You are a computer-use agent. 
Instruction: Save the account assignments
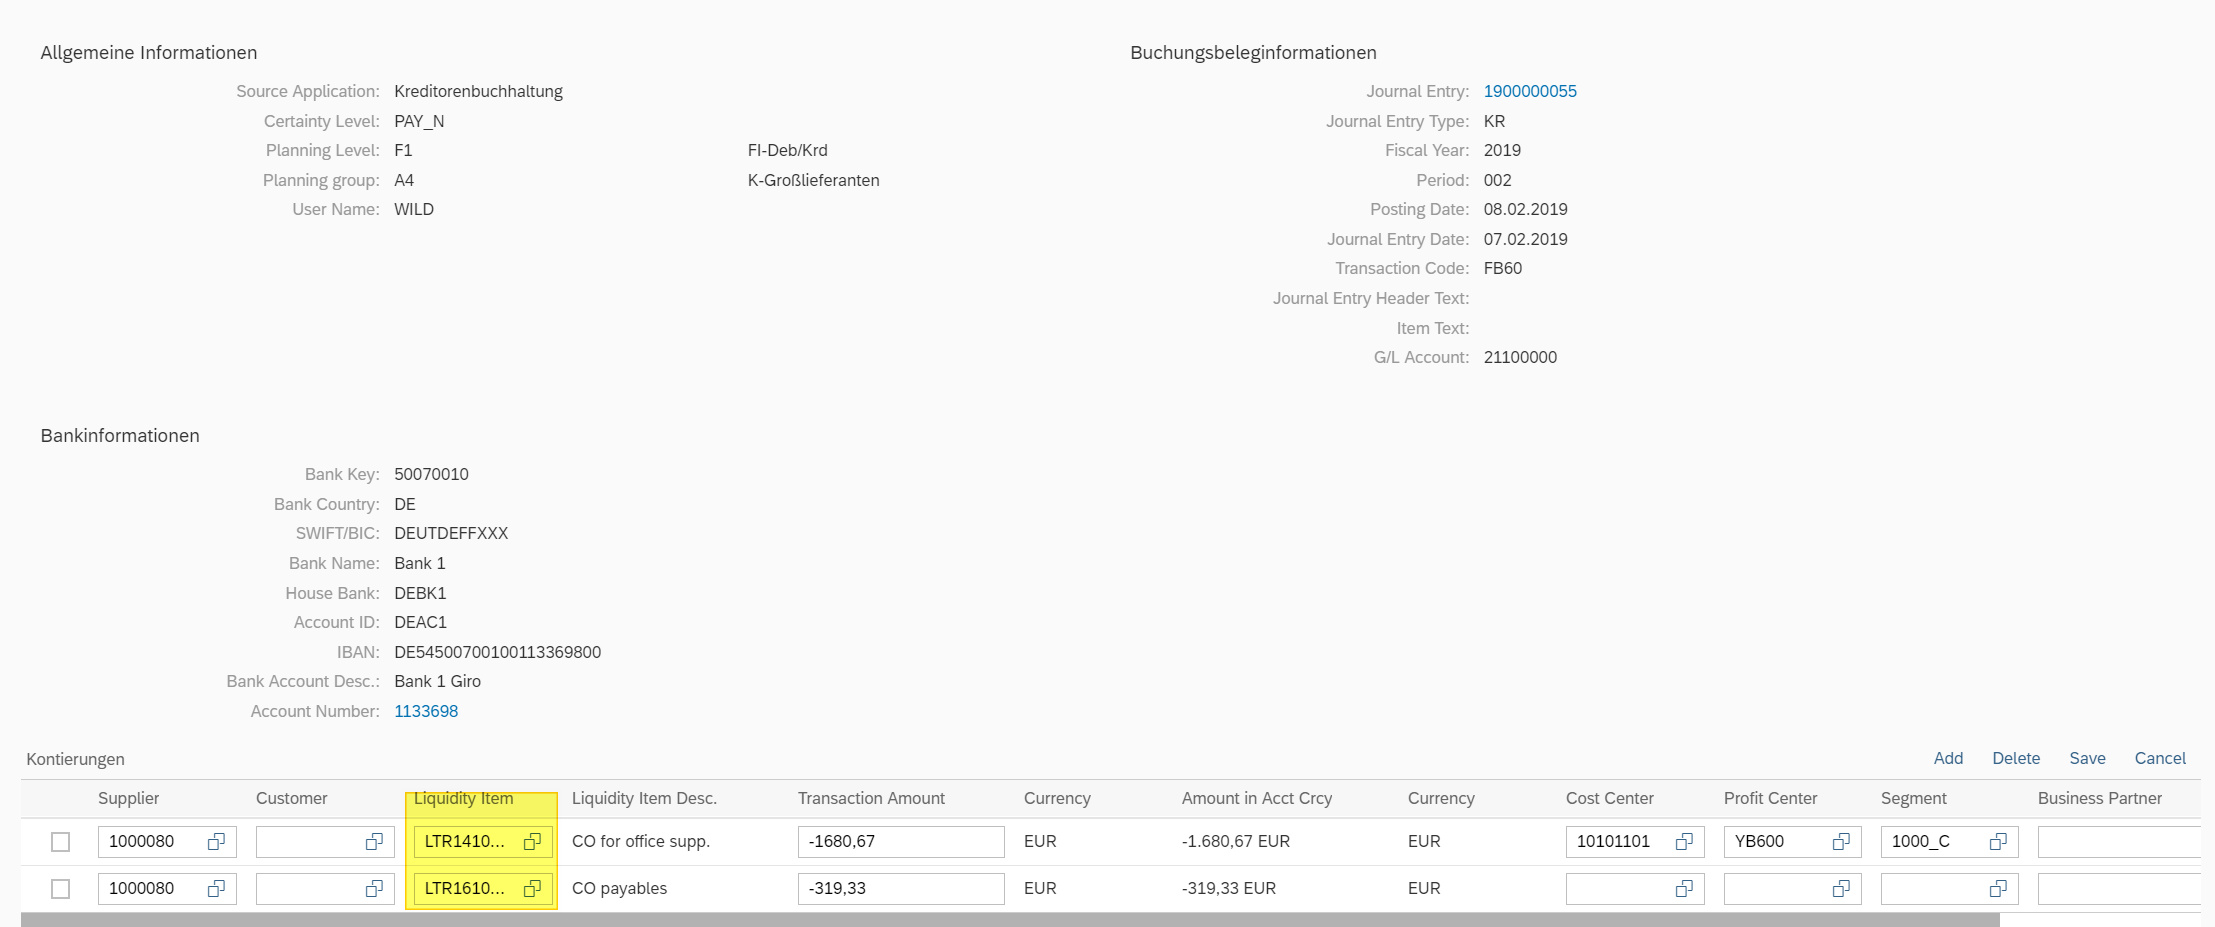2087,758
